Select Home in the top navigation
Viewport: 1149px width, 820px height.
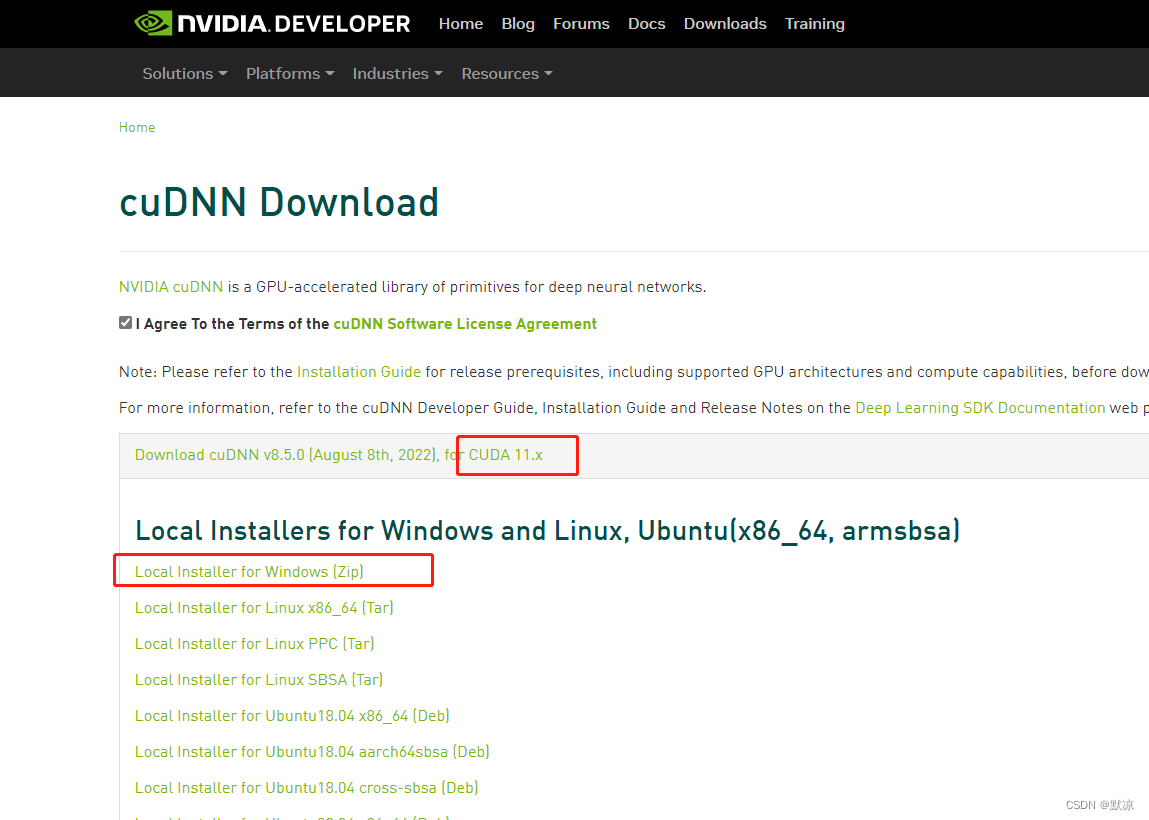point(460,23)
